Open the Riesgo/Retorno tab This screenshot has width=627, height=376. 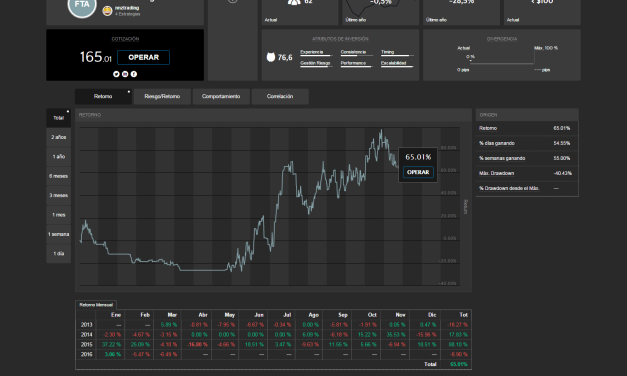click(162, 96)
